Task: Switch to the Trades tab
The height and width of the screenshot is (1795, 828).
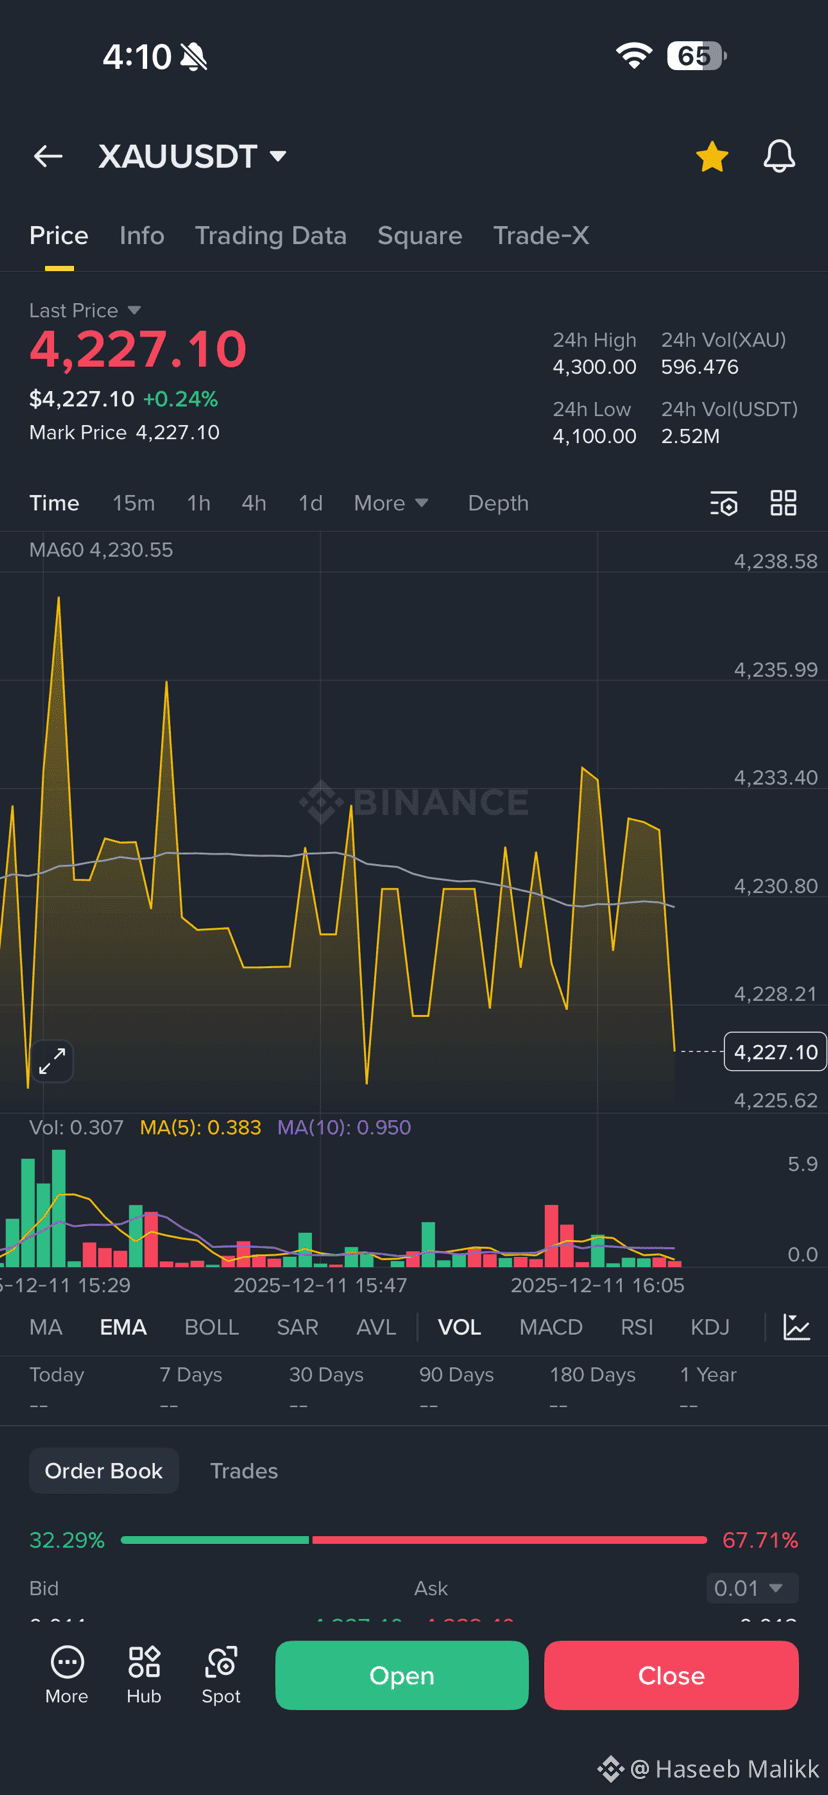Action: click(x=244, y=1471)
